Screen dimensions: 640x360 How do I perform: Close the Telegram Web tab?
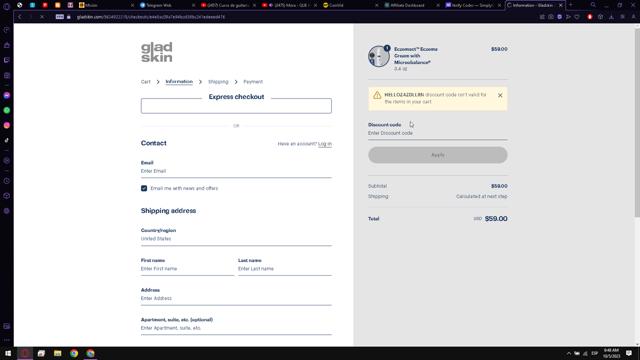click(193, 5)
